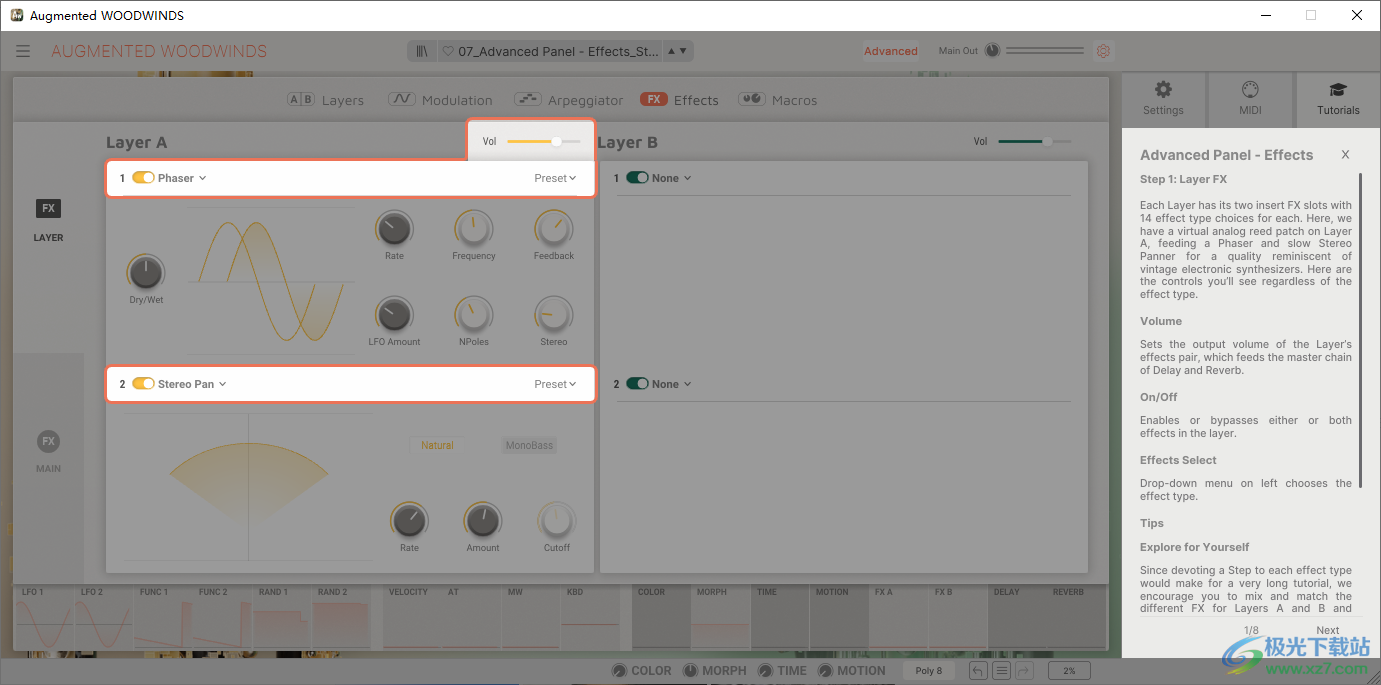1381x685 pixels.
Task: Toggle Layer B slot 1 effect switch
Action: [637, 178]
